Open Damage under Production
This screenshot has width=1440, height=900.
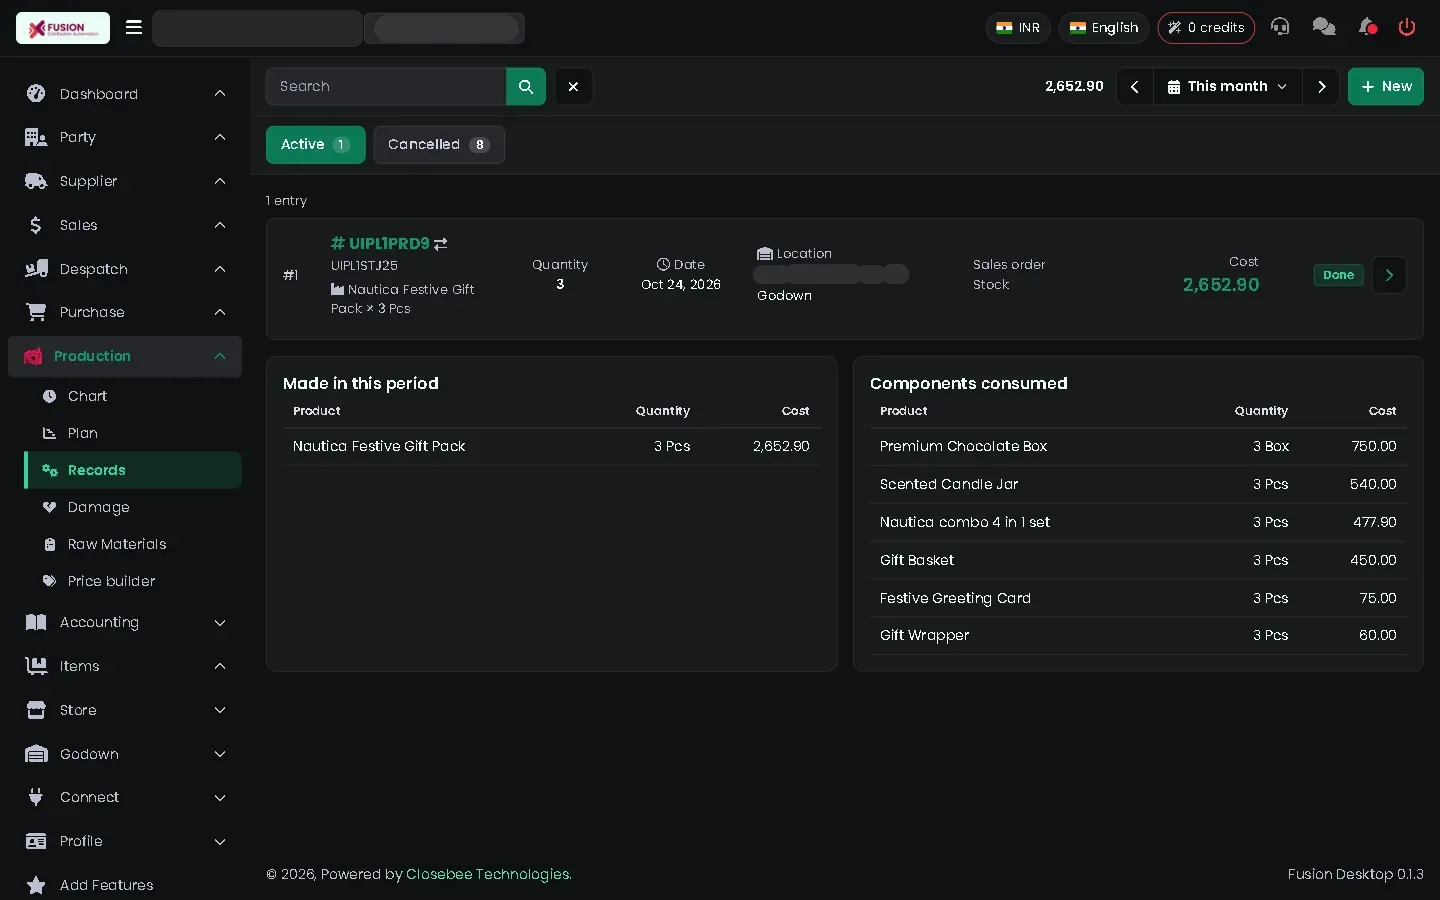click(x=132, y=507)
